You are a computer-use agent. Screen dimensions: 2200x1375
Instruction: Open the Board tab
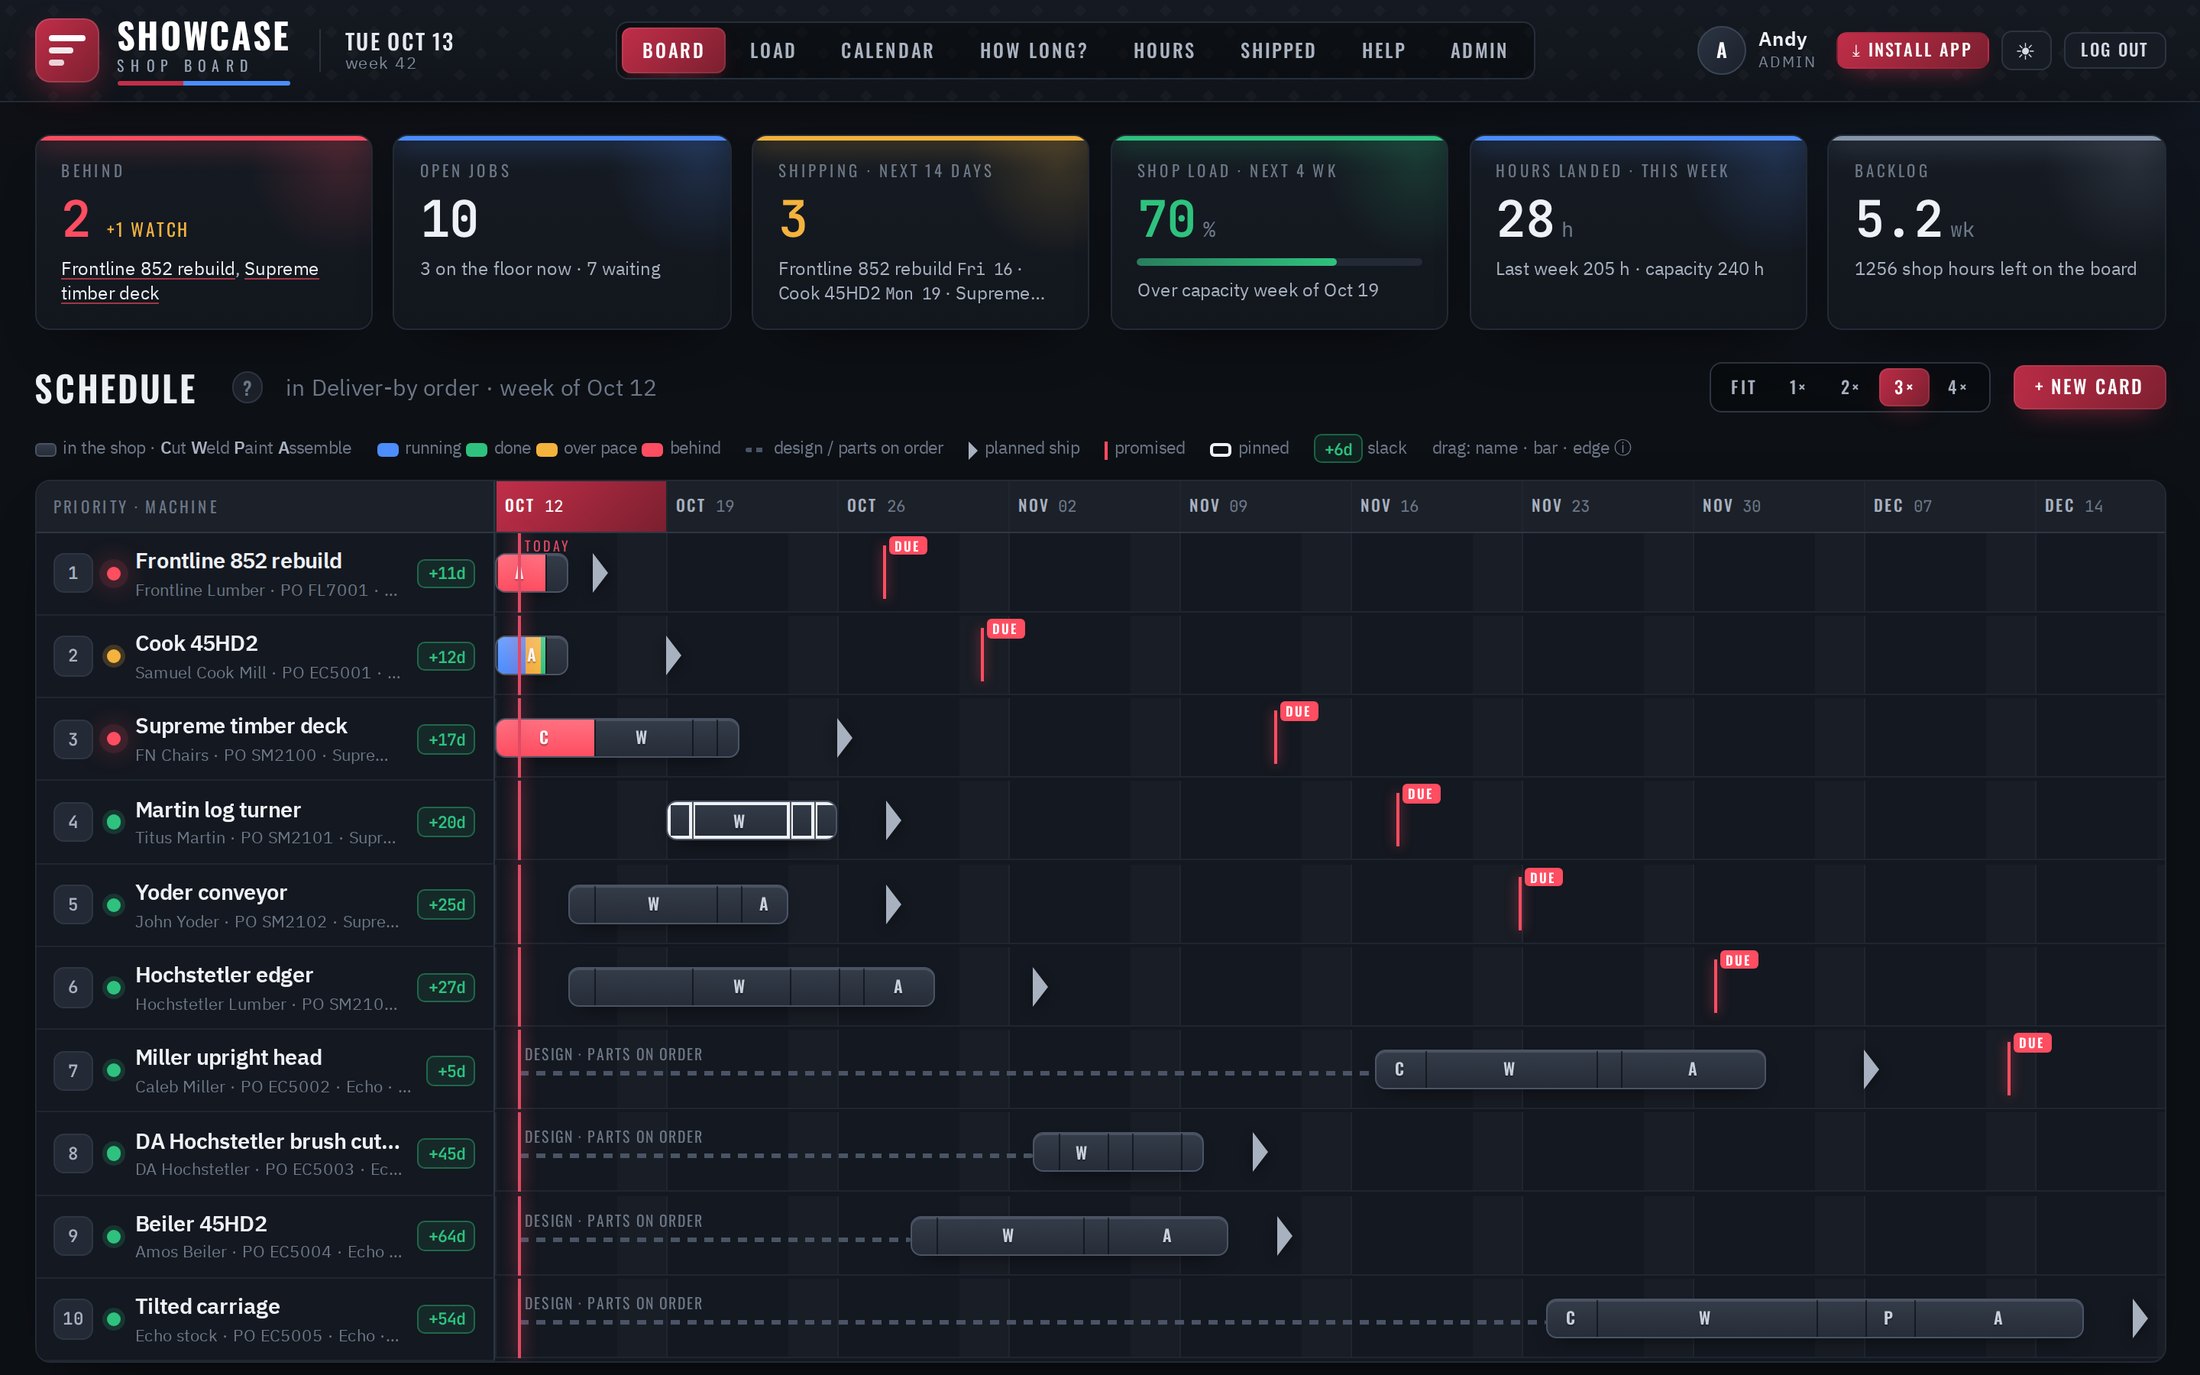673,51
